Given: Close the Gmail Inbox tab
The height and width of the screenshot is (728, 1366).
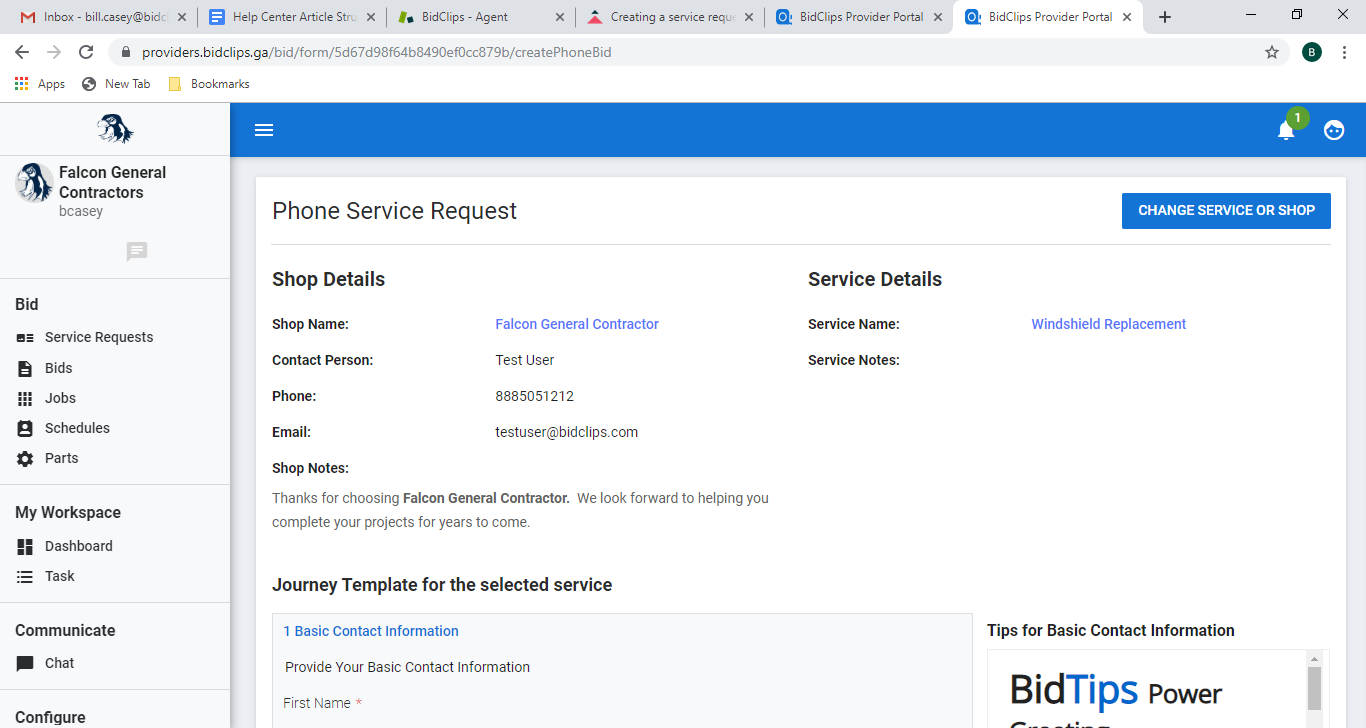Looking at the screenshot, I should point(181,17).
